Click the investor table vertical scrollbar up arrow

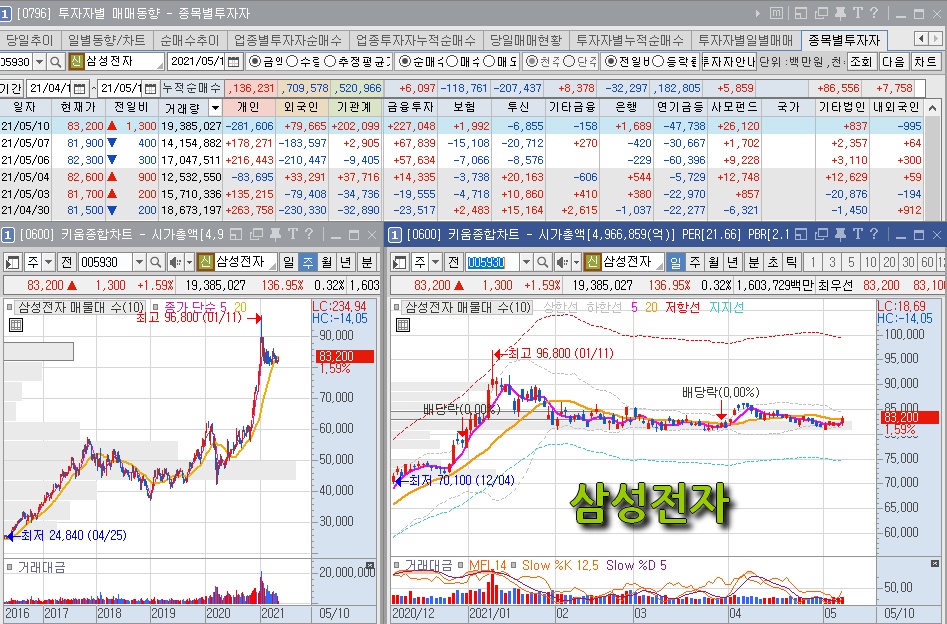pos(932,108)
